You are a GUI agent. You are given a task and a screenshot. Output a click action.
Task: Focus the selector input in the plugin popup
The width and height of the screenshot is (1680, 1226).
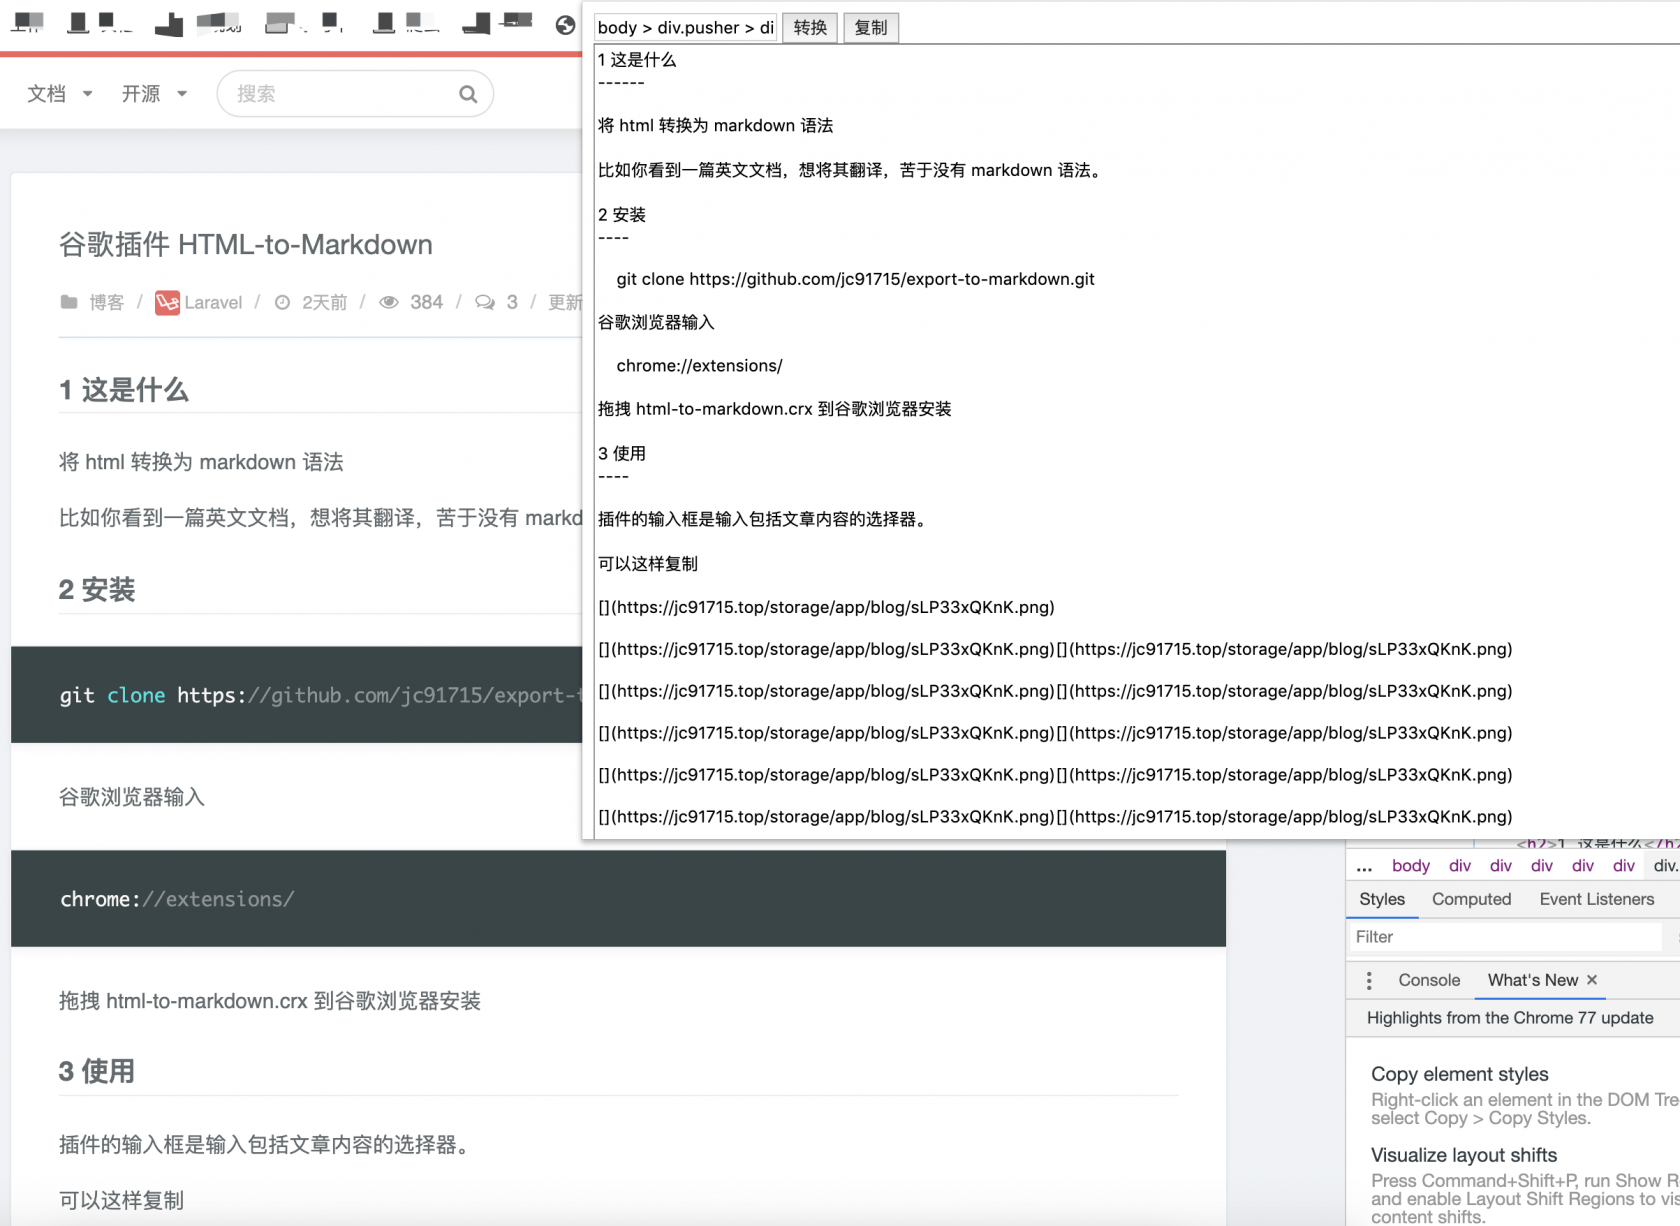(685, 28)
